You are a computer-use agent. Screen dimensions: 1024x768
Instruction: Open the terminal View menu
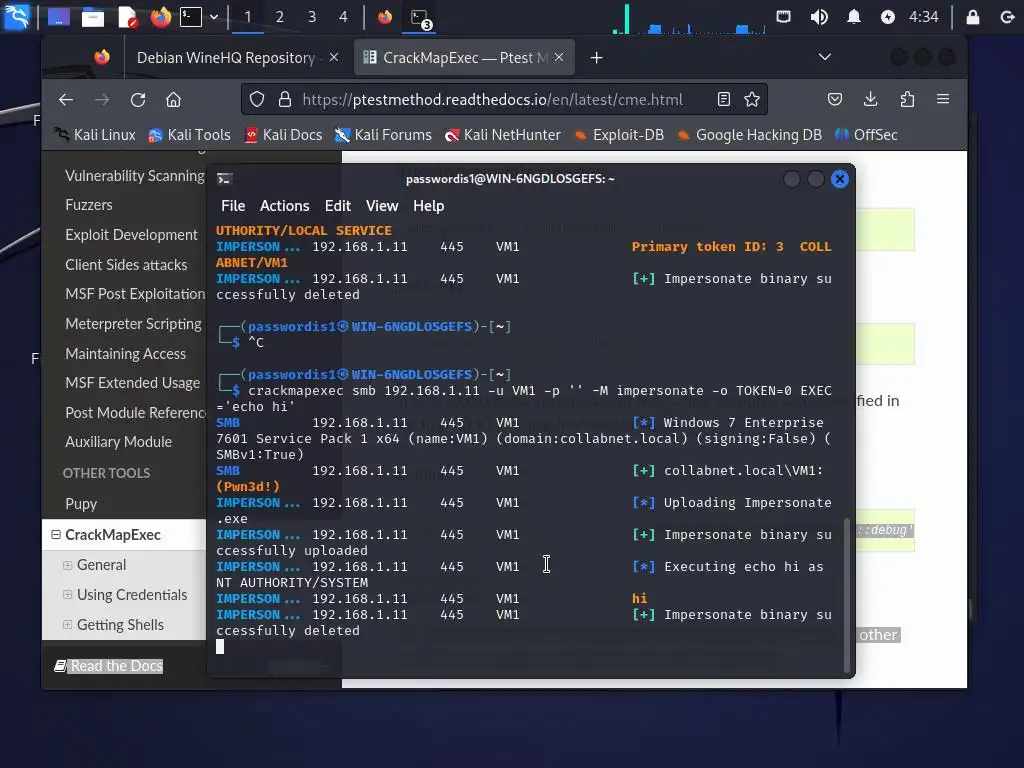382,206
